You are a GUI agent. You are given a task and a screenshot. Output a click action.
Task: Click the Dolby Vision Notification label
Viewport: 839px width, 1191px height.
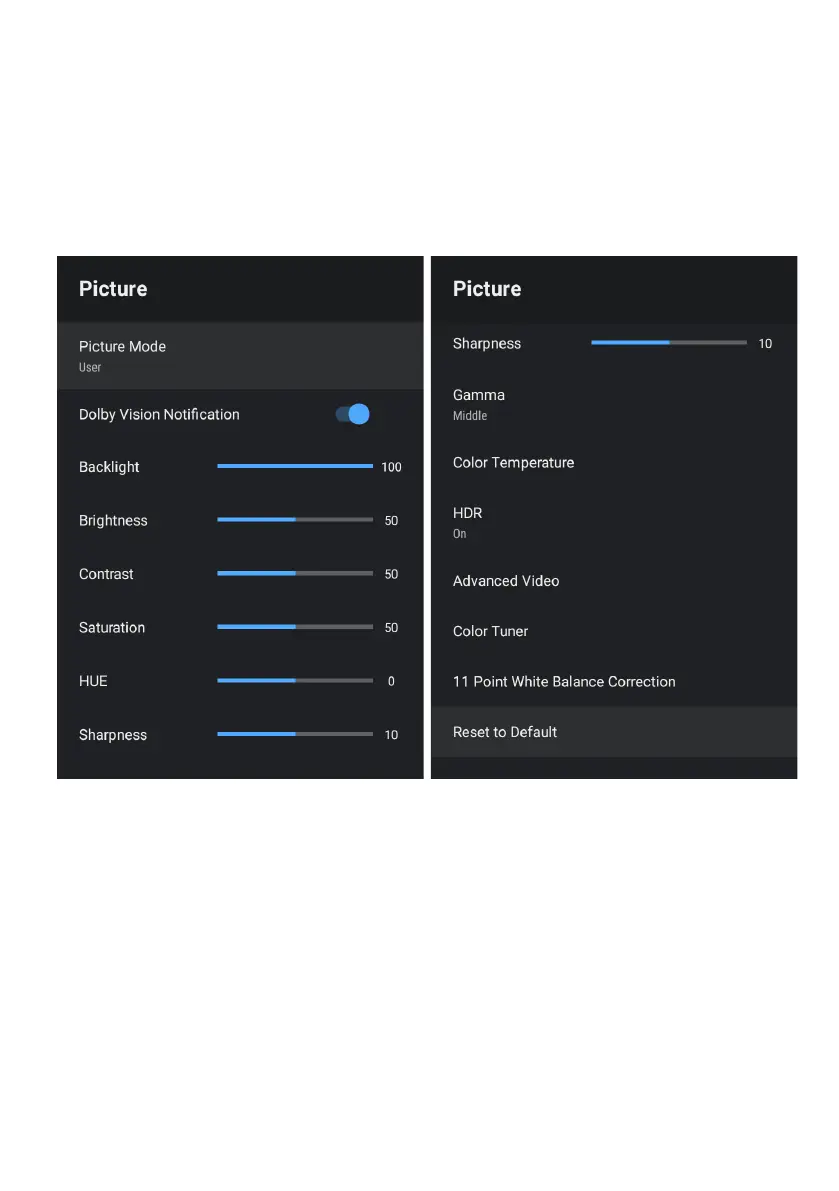pyautogui.click(x=159, y=414)
